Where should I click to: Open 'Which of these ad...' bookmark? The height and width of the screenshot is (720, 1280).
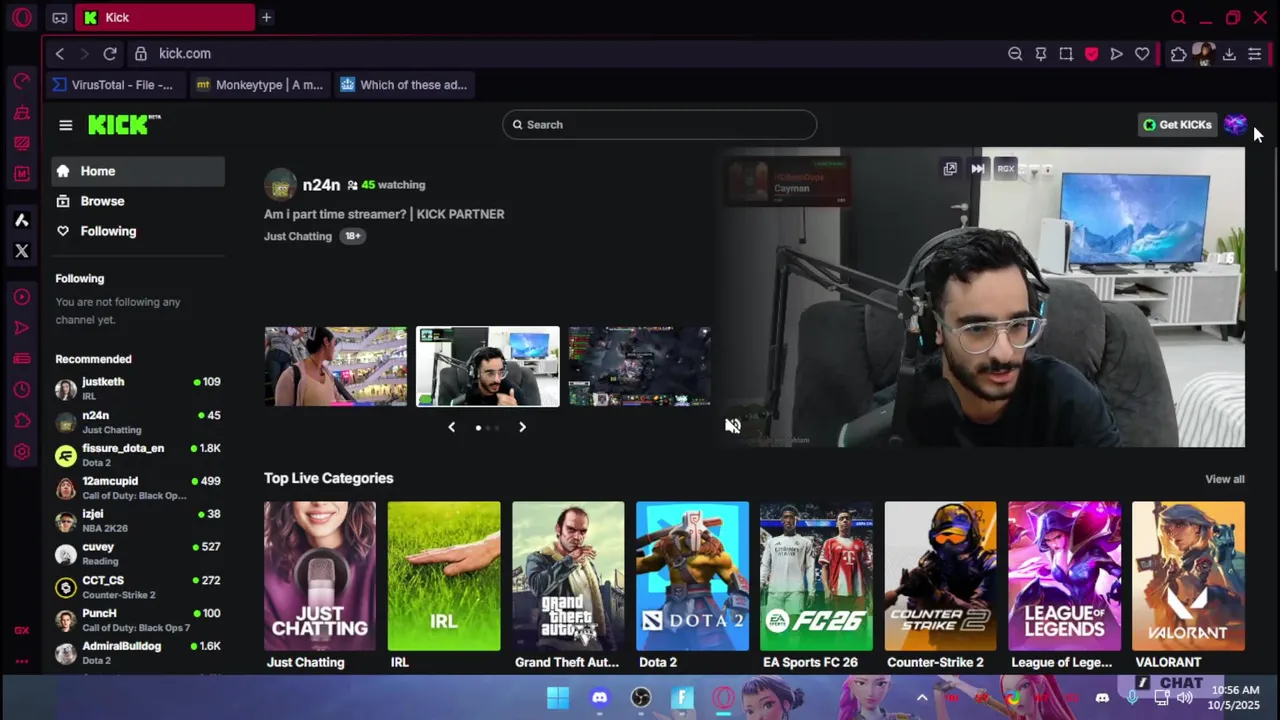(x=404, y=85)
